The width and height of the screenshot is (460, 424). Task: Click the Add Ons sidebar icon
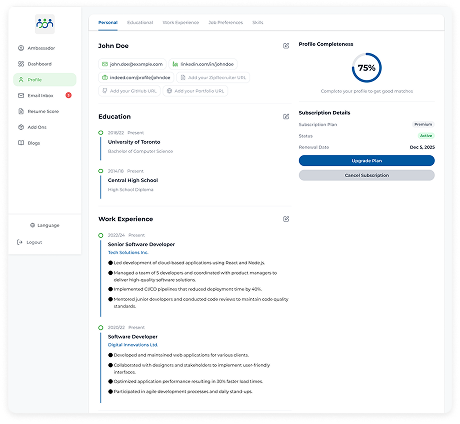(21, 127)
